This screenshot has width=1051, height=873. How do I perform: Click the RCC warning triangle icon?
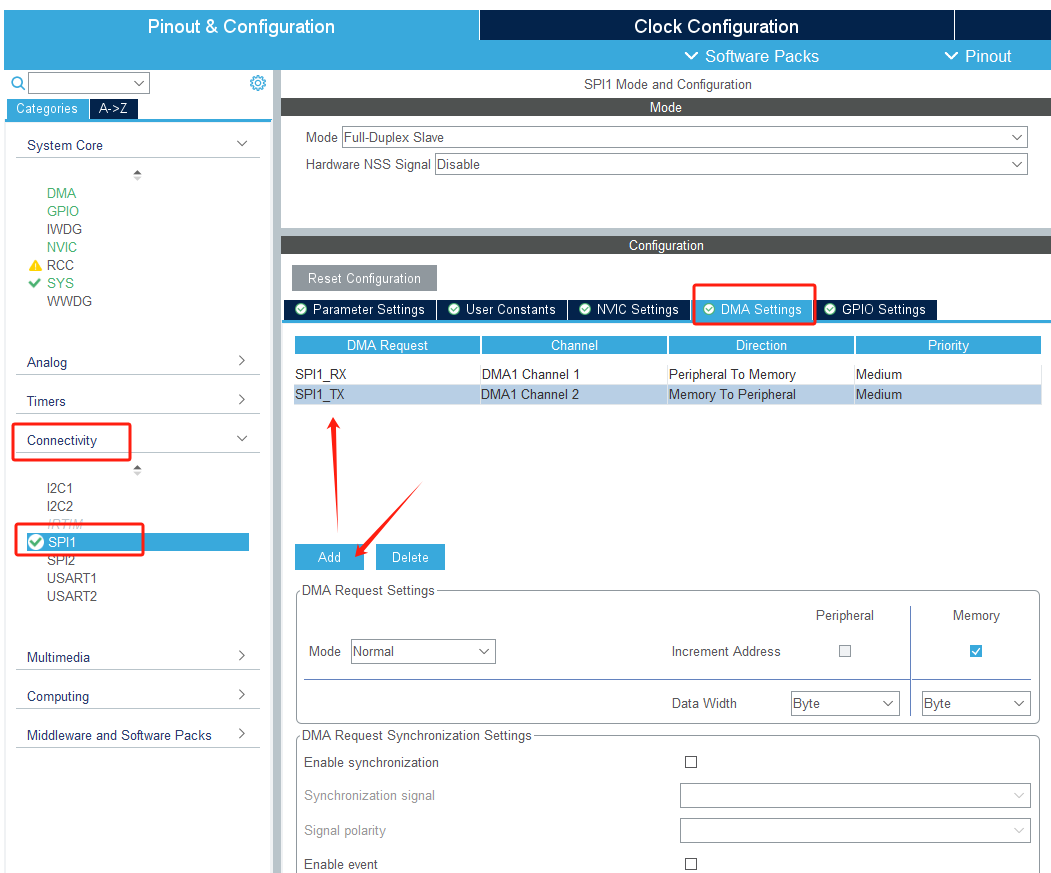36,266
